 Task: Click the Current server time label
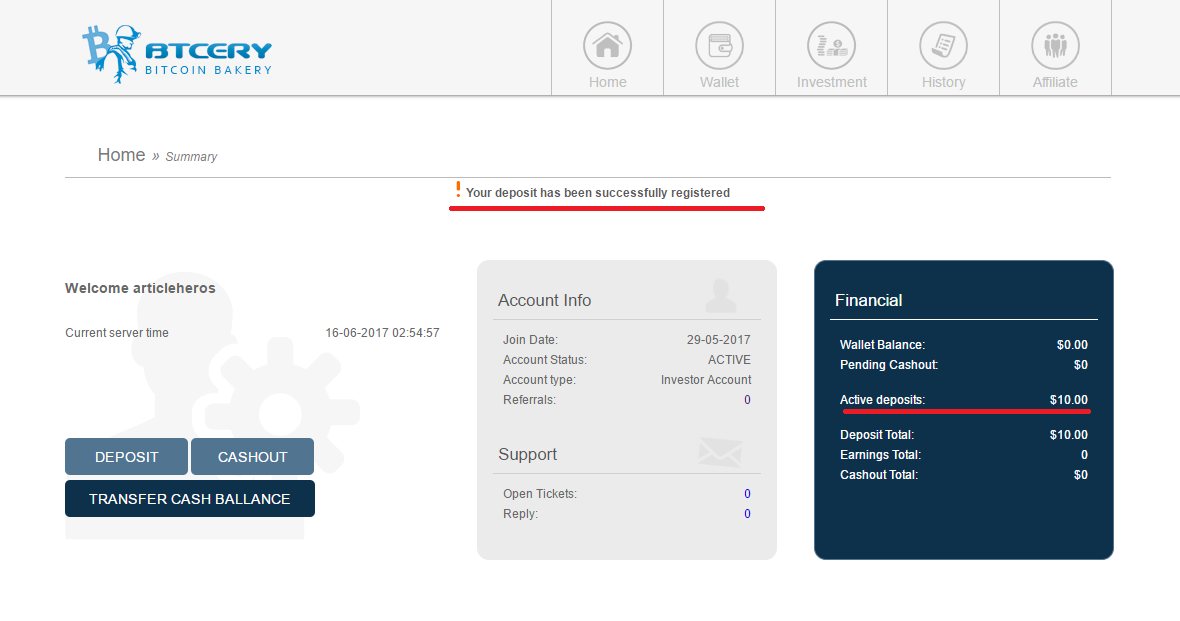tap(117, 333)
